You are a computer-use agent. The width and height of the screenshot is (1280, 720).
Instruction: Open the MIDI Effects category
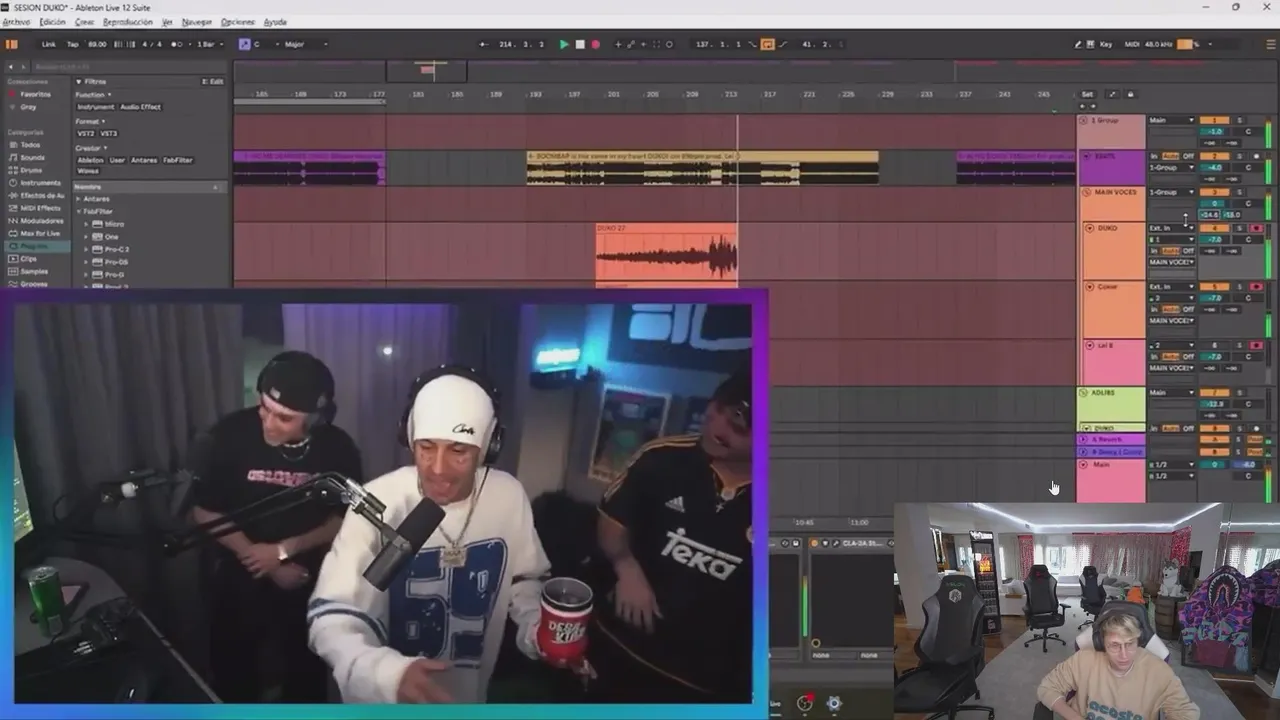click(x=40, y=208)
